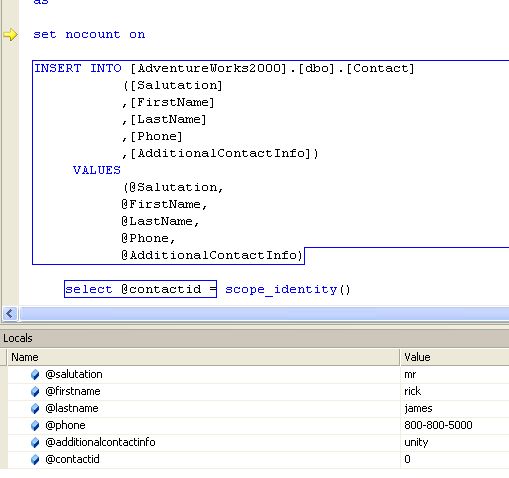Viewport: 509px width, 478px height.
Task: Click the @phone variable cube icon
Action: pyautogui.click(x=35, y=426)
